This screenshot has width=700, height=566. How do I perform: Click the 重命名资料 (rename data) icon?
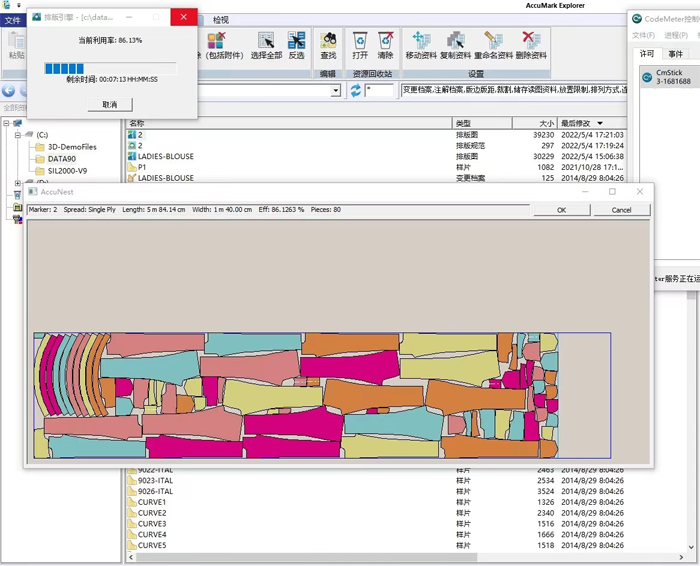point(493,40)
